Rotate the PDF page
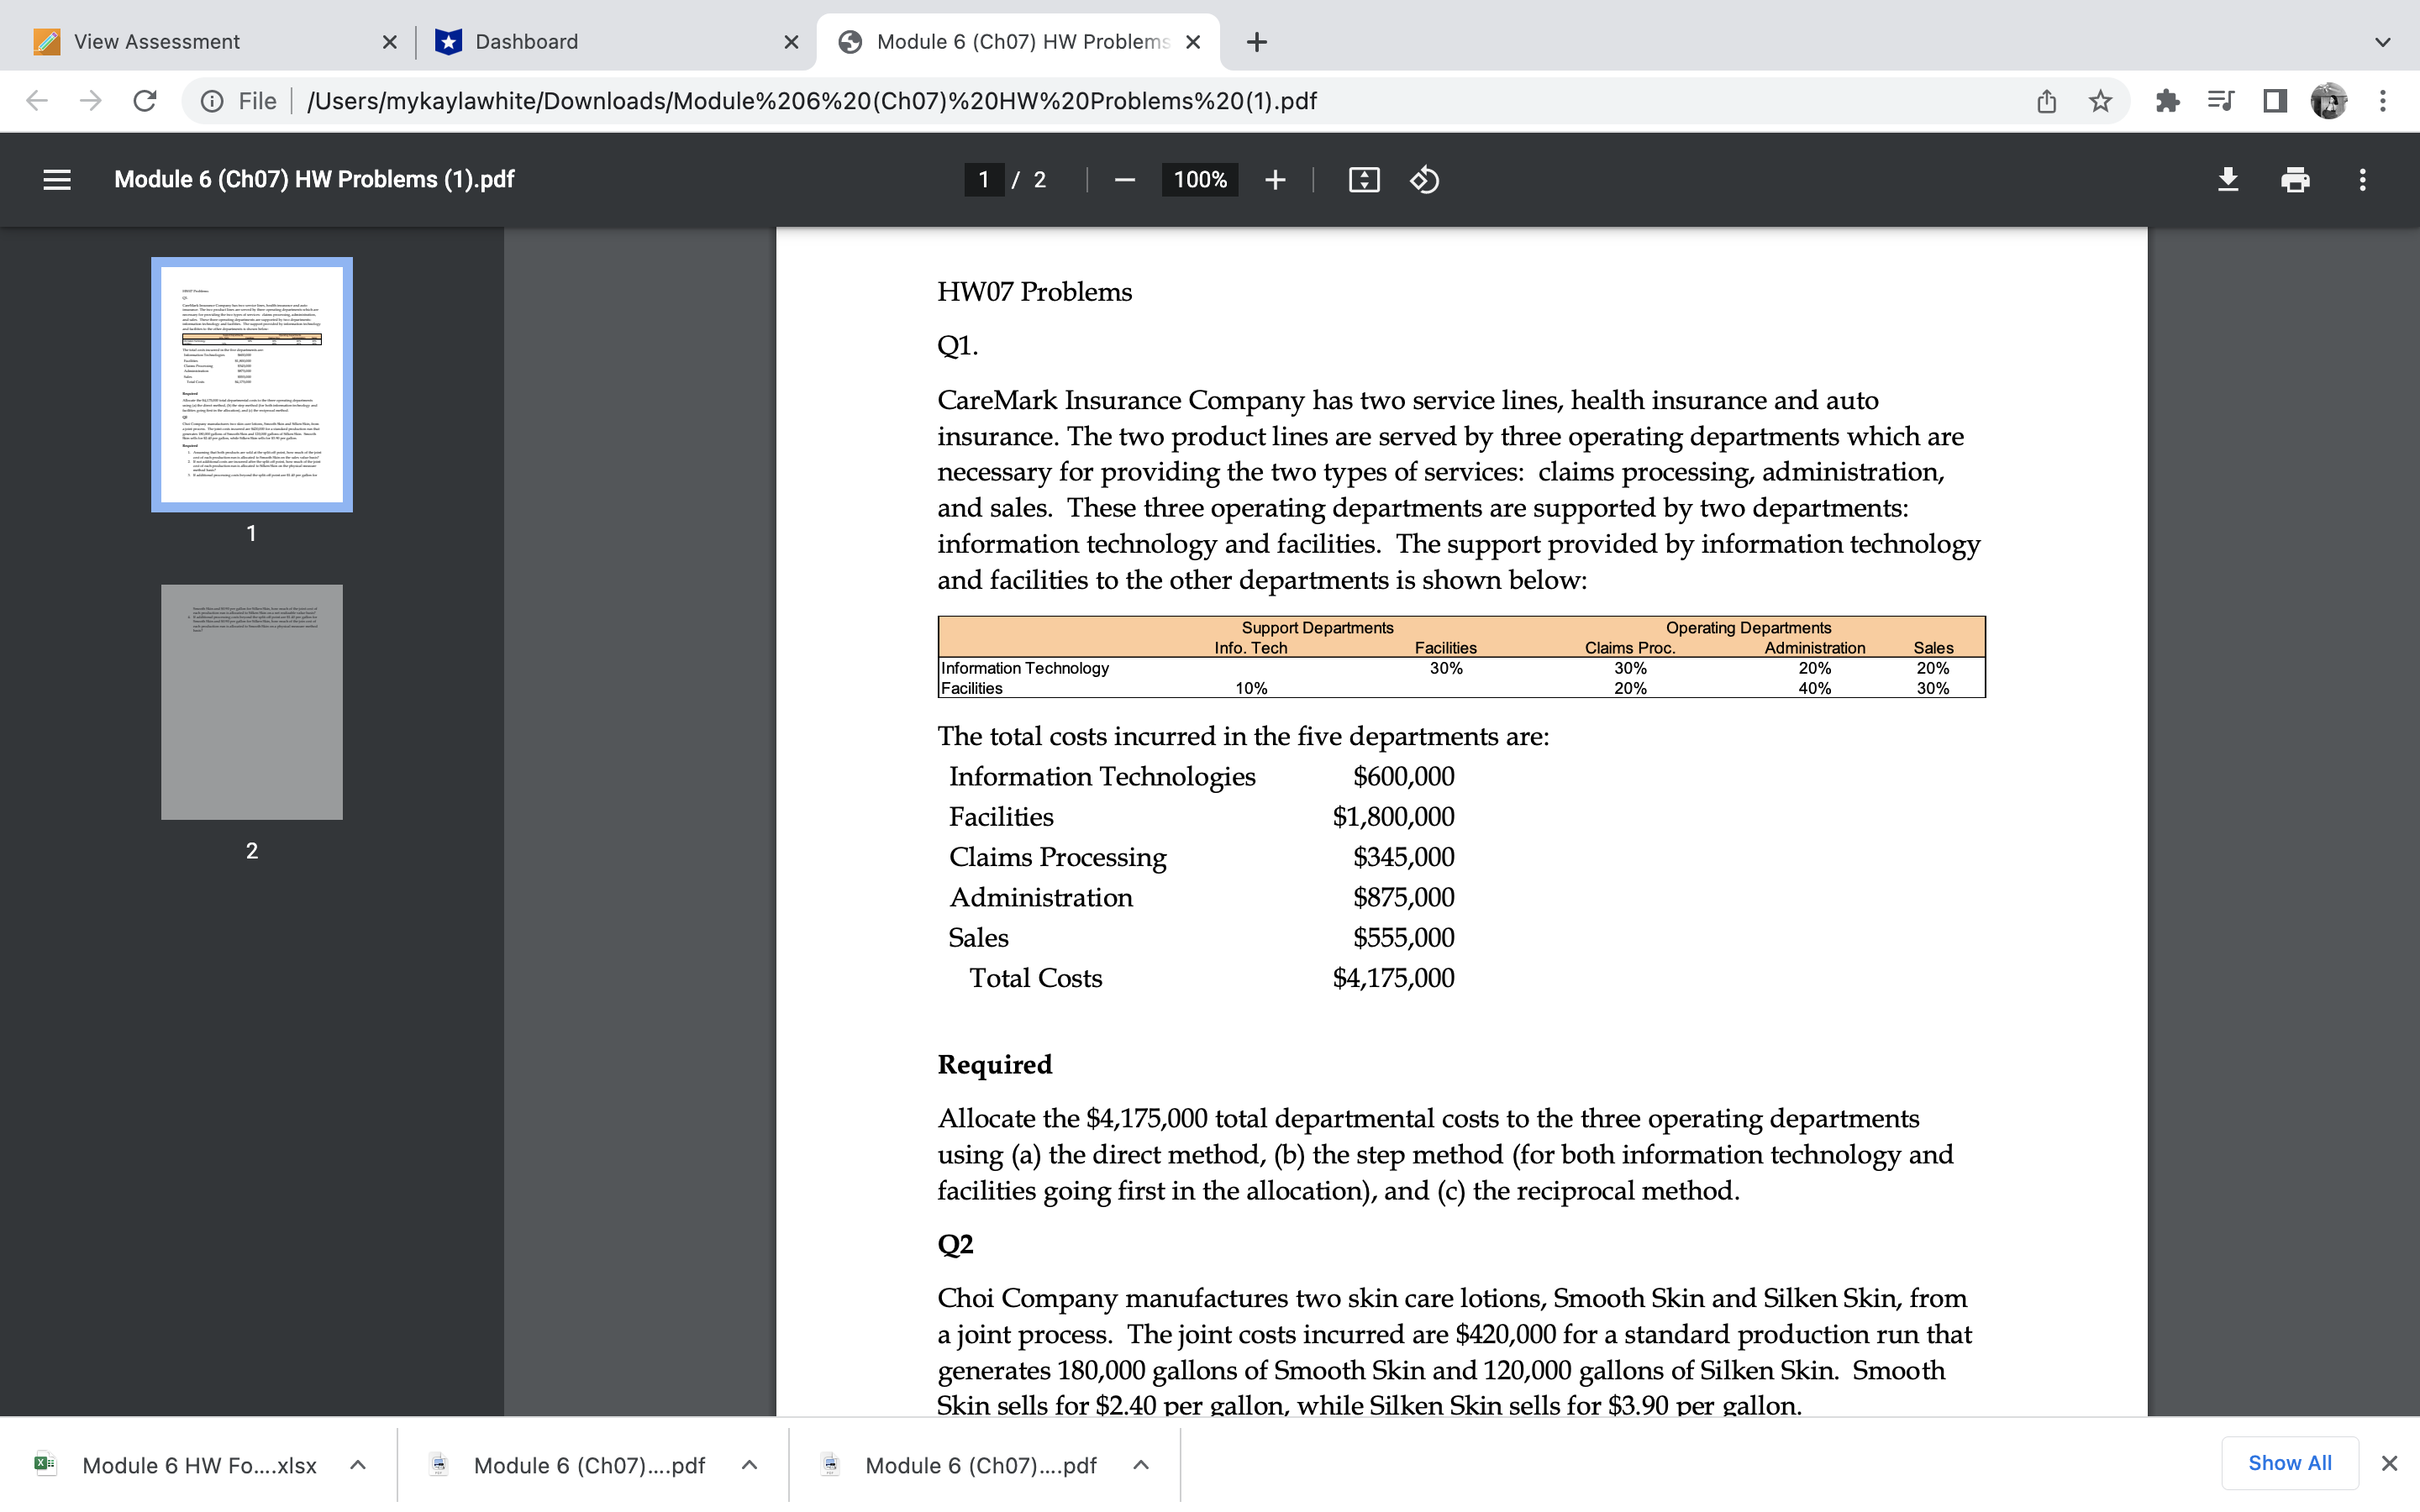Viewport: 2420px width, 1512px height. tap(1424, 180)
